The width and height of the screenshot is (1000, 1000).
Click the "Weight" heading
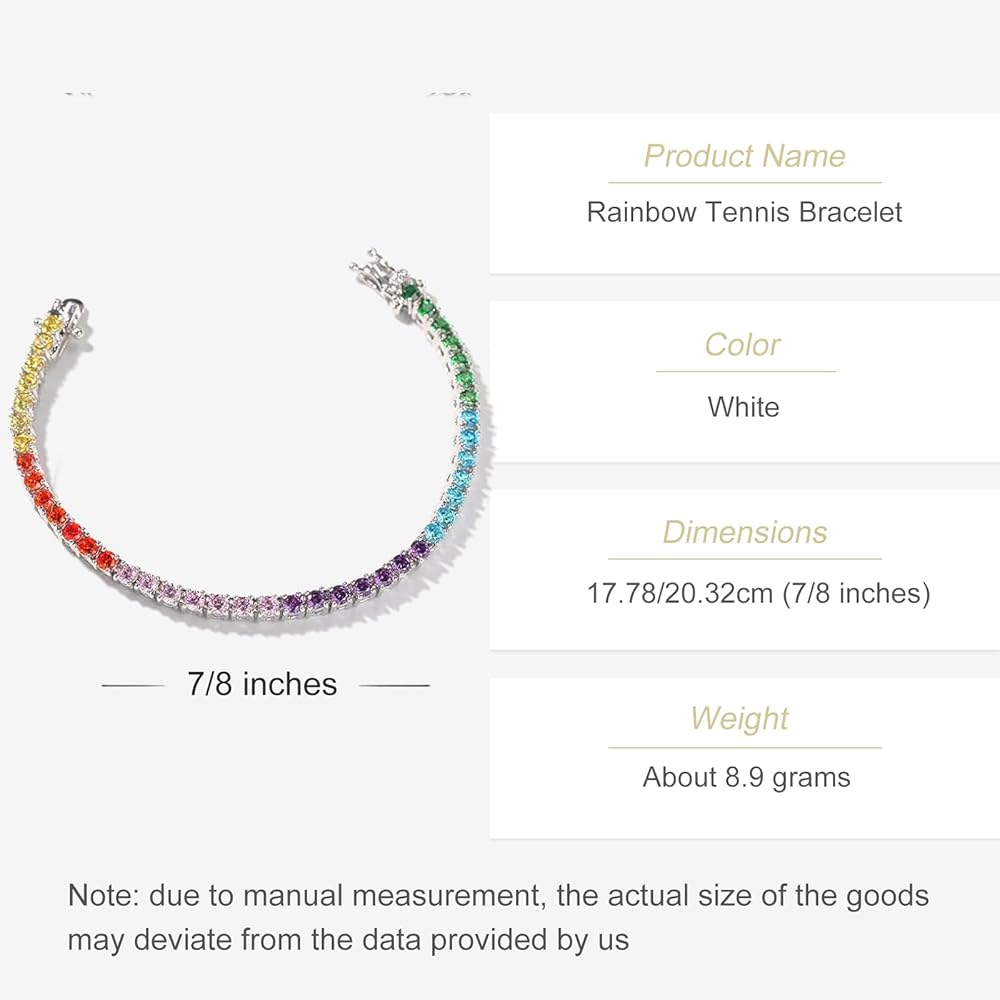click(740, 718)
